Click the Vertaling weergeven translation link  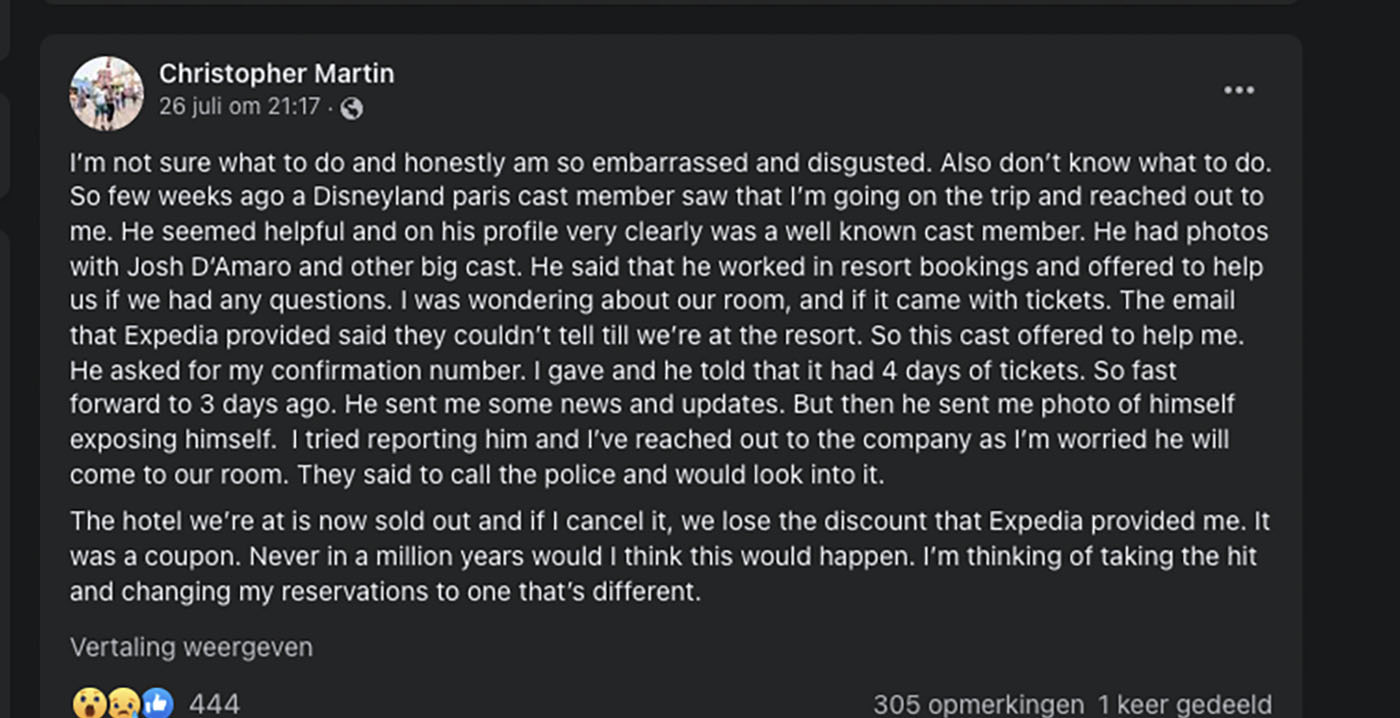point(191,647)
